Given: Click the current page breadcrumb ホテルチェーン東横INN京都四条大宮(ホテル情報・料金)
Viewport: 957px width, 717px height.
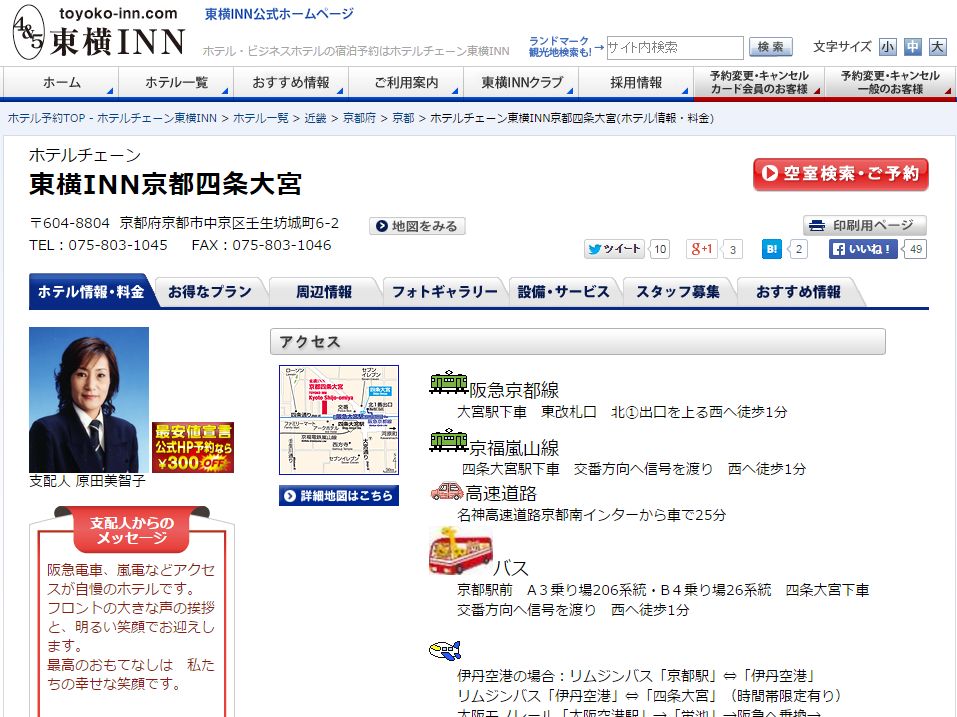Looking at the screenshot, I should click(x=572, y=118).
